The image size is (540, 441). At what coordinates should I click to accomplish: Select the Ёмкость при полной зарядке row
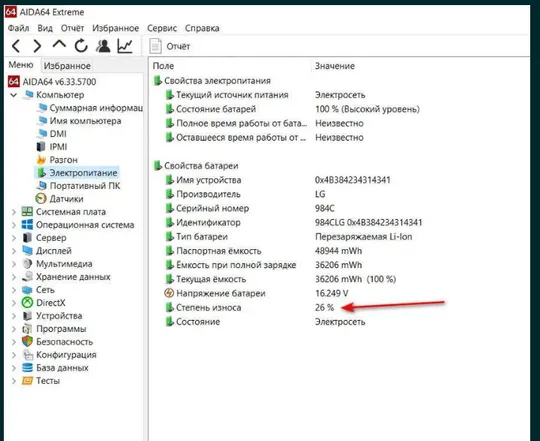[x=263, y=265]
